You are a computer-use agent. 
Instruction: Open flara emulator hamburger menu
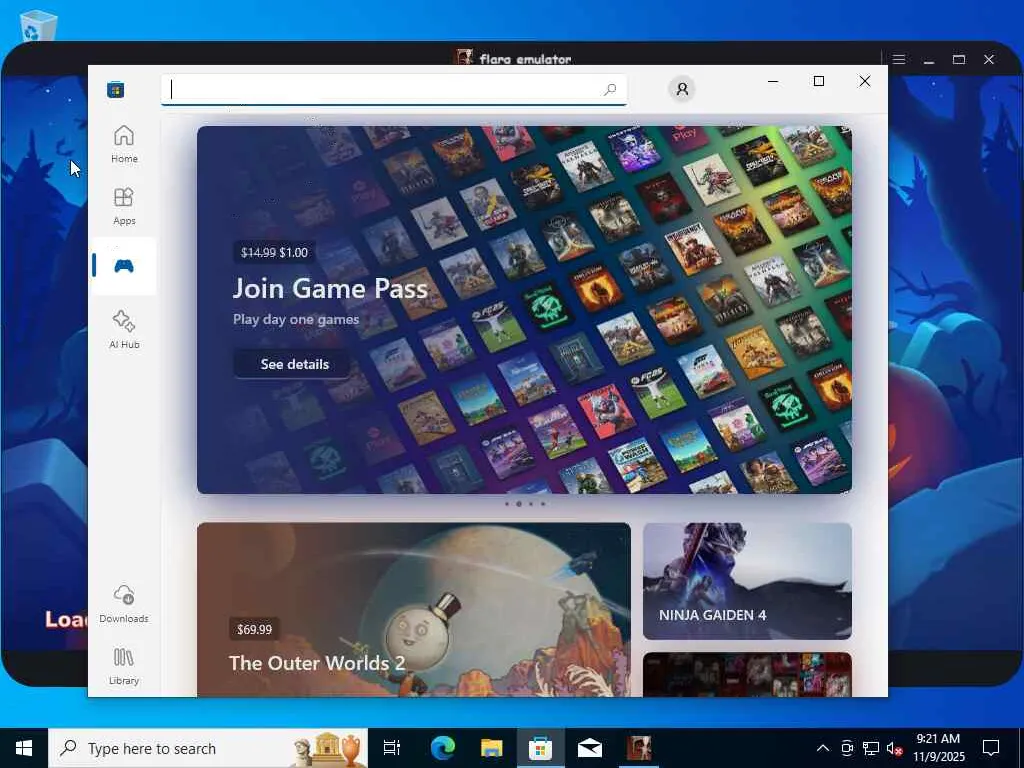(x=899, y=59)
